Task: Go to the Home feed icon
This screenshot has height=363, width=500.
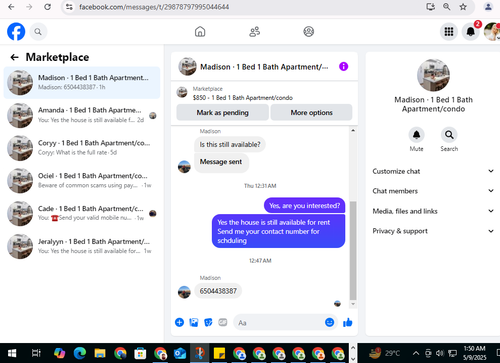Action: point(200,32)
